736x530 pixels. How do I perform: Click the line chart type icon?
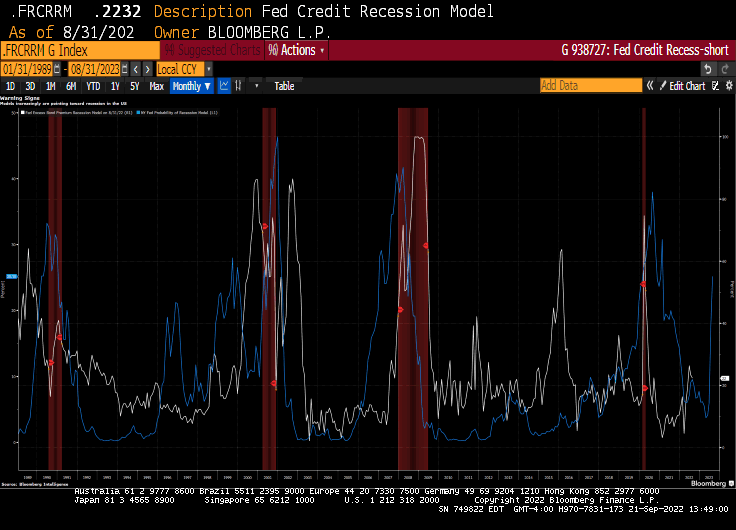[225, 86]
